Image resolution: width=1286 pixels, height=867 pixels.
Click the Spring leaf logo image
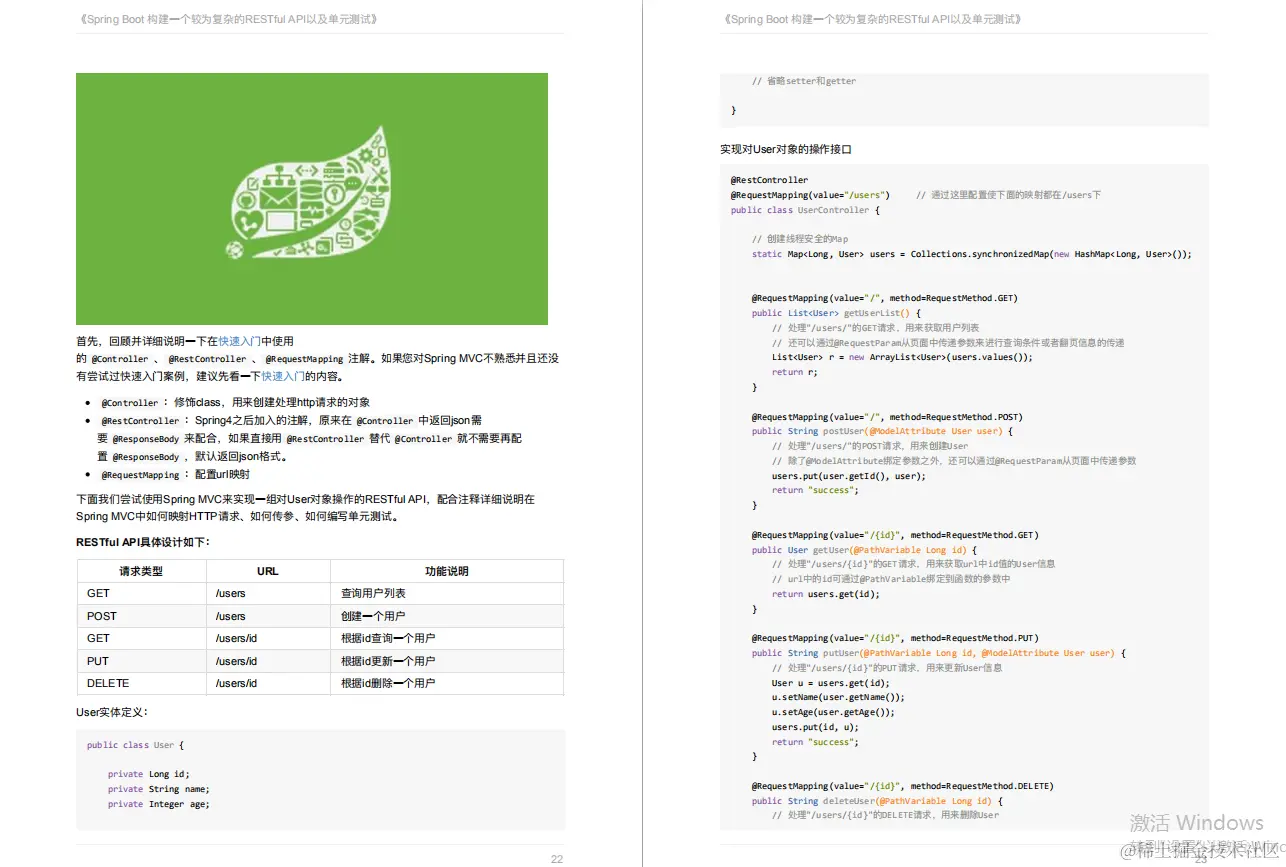(x=312, y=198)
